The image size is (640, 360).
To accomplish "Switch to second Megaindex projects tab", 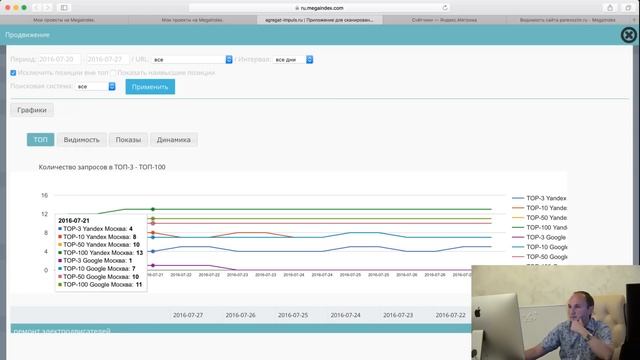I will point(192,20).
